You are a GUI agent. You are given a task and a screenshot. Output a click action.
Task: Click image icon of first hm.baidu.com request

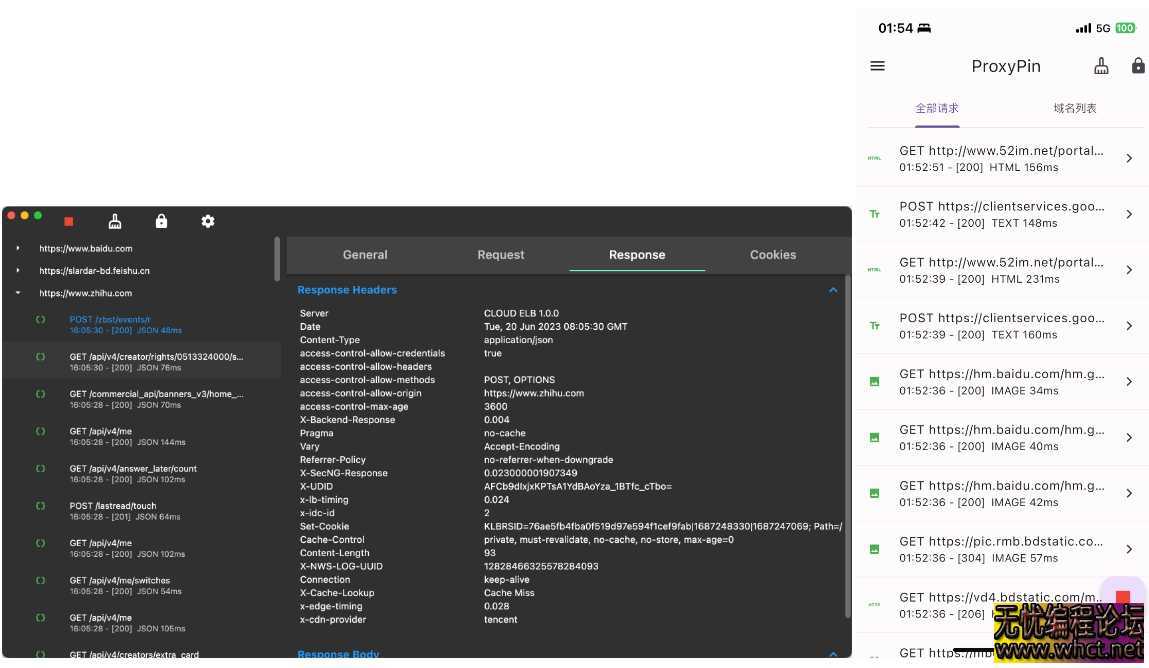875,381
